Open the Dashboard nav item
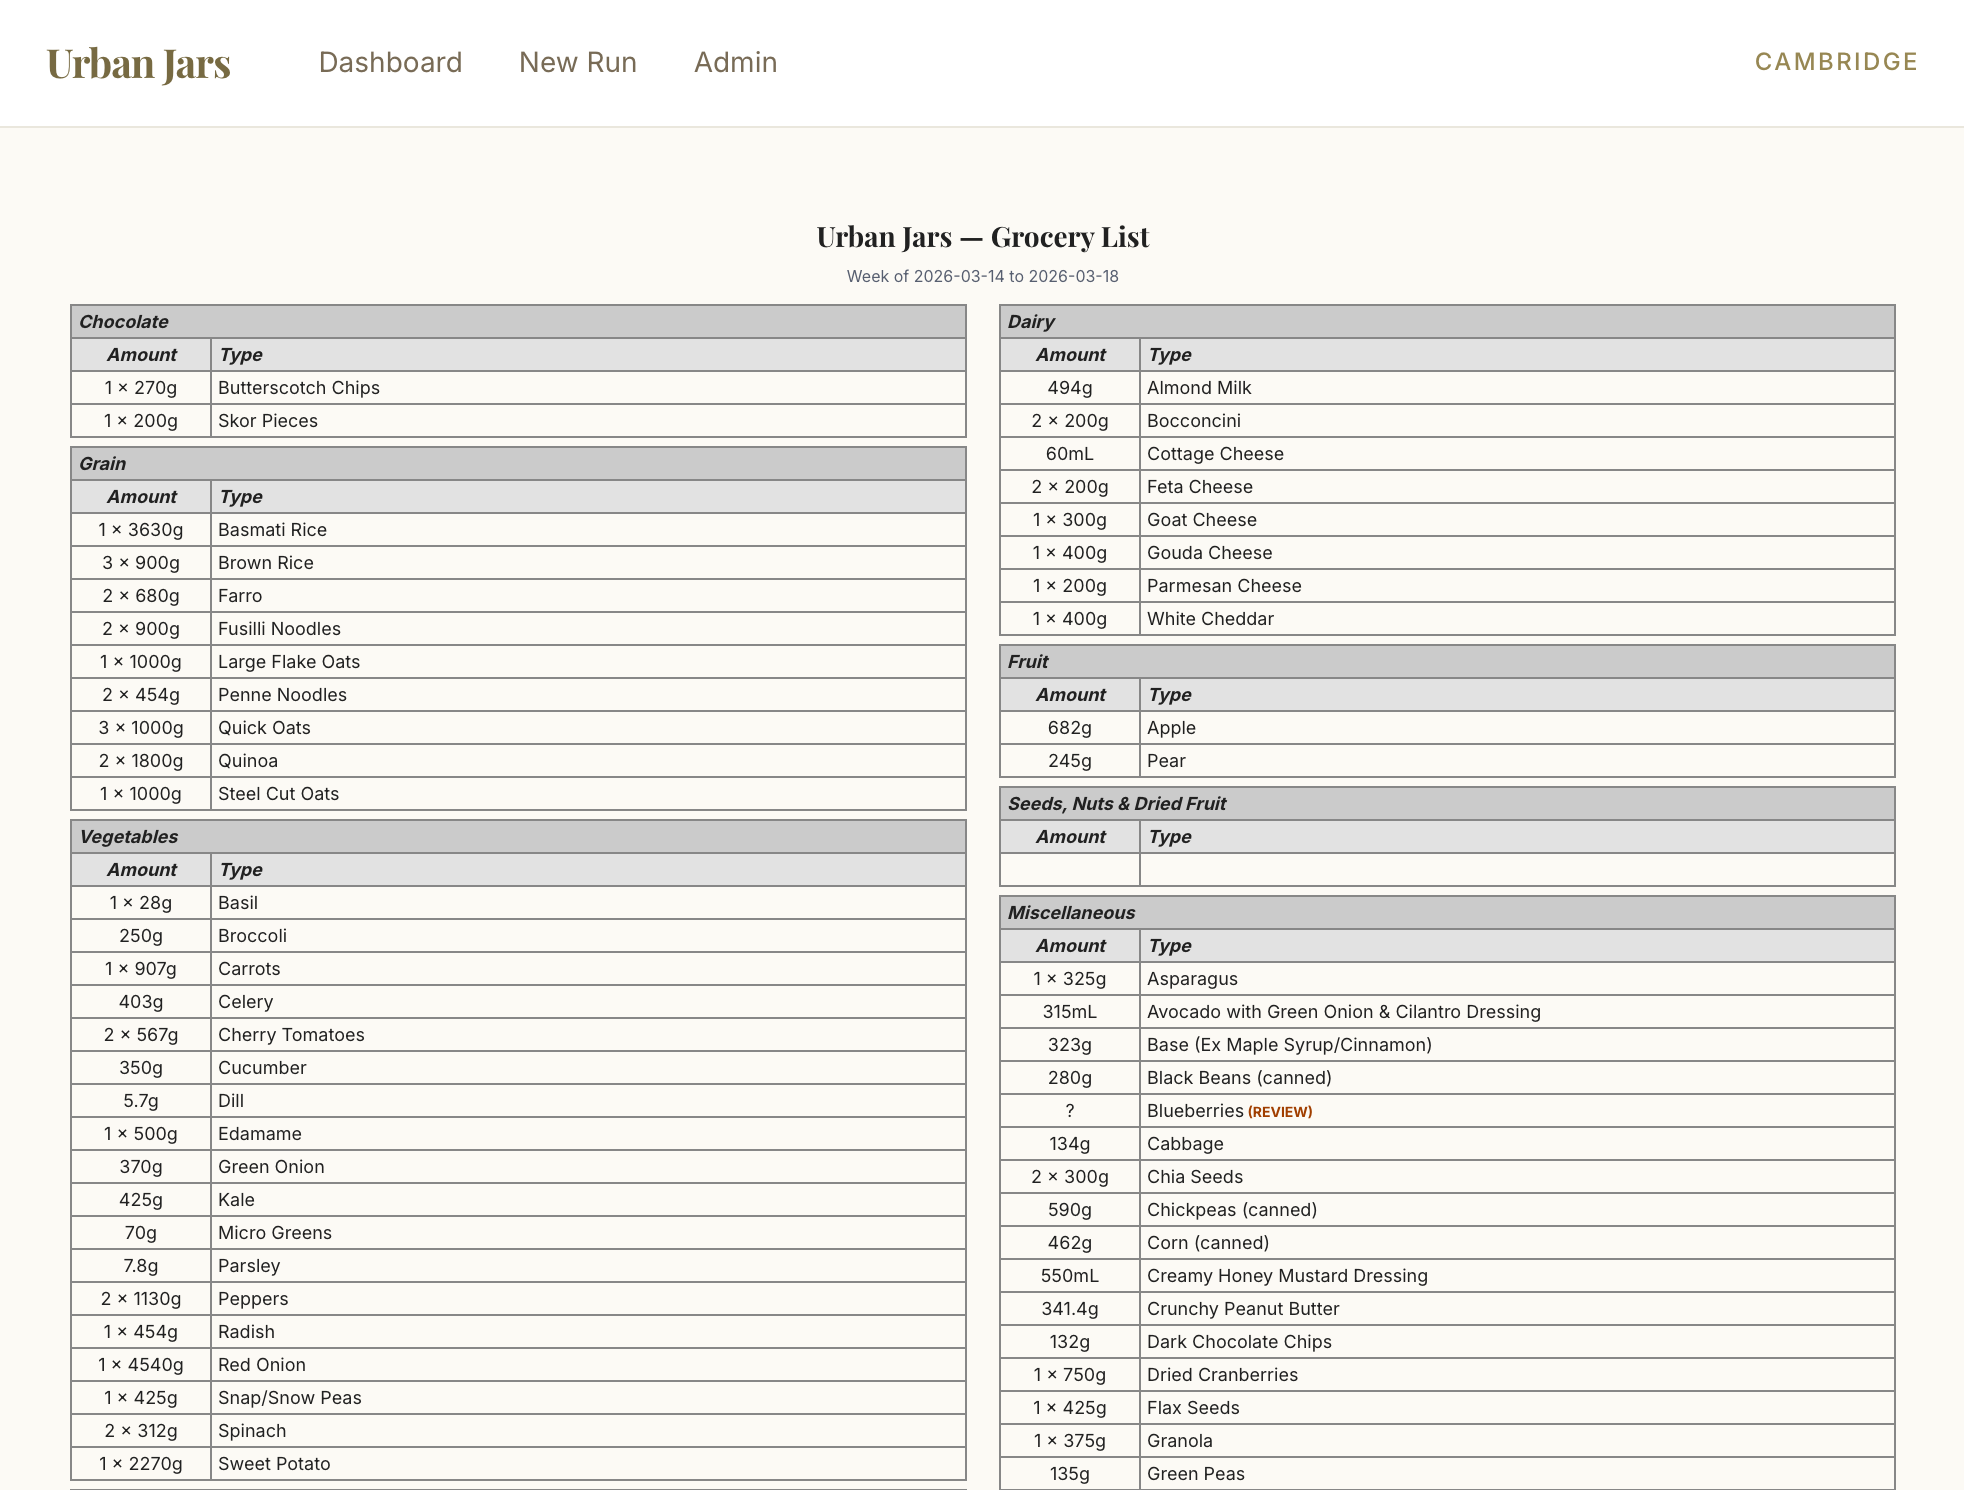 point(390,62)
